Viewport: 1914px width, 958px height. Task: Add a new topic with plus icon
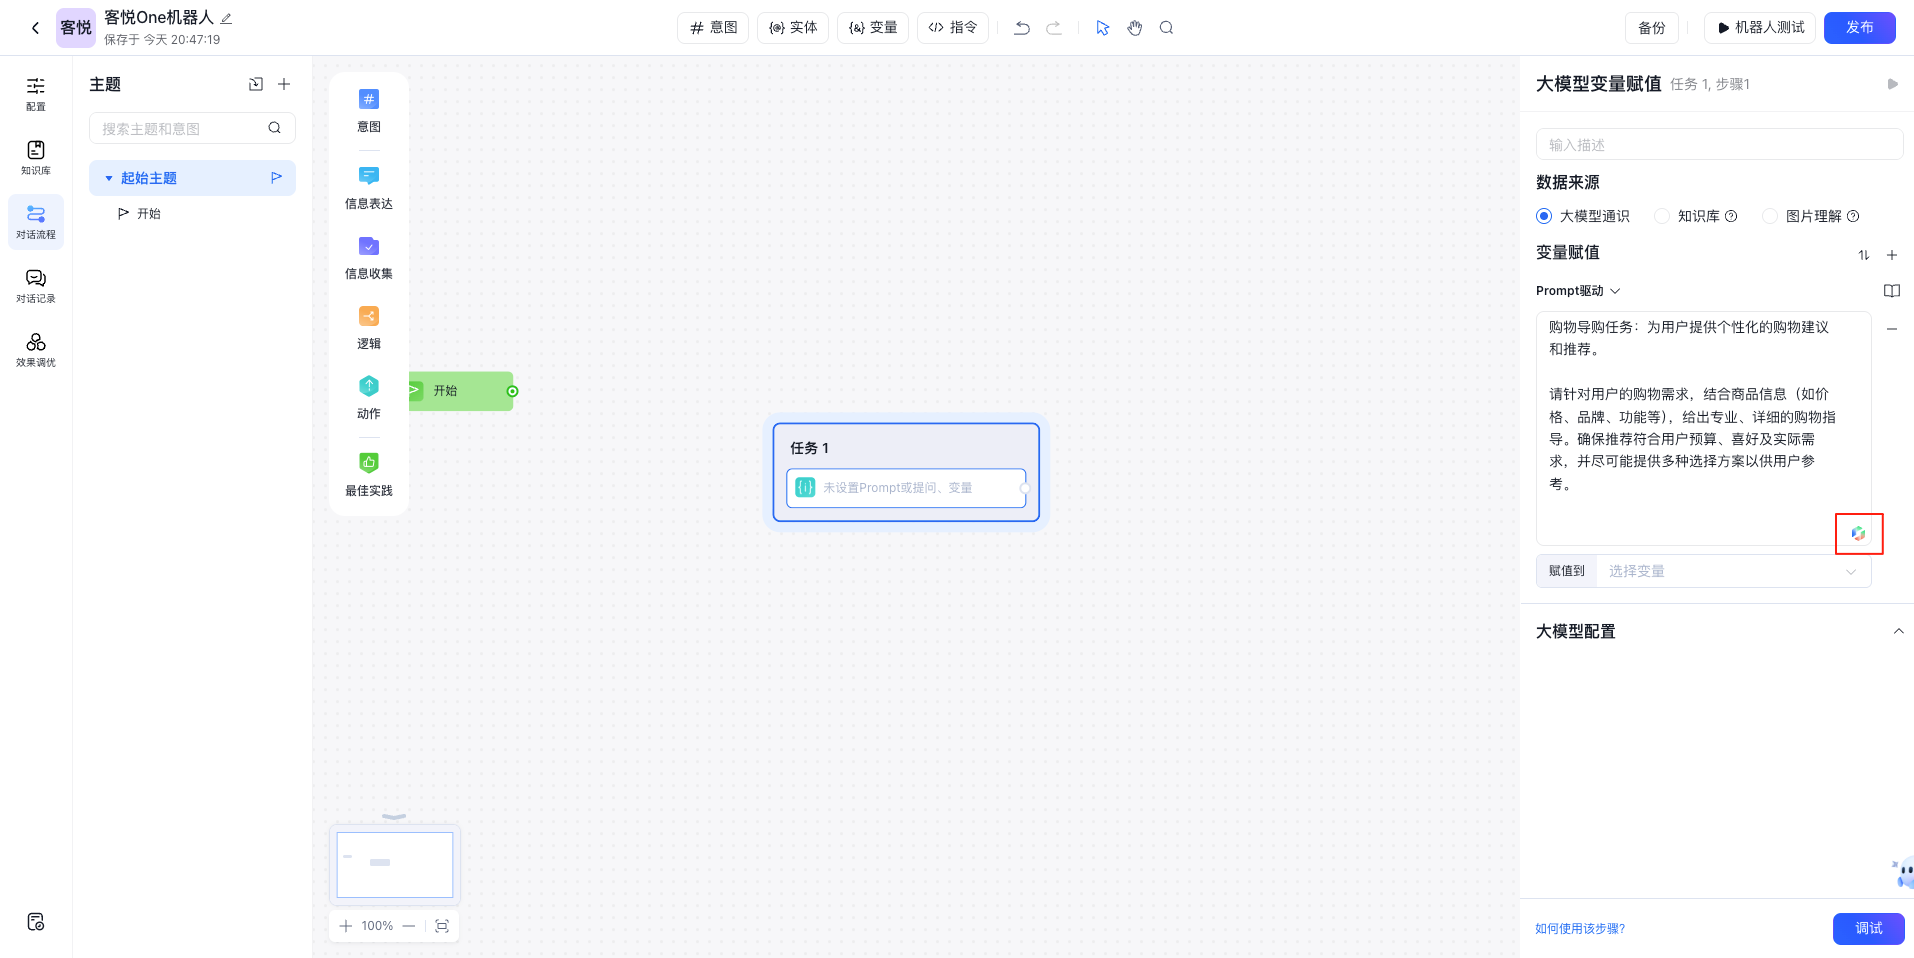pyautogui.click(x=284, y=85)
